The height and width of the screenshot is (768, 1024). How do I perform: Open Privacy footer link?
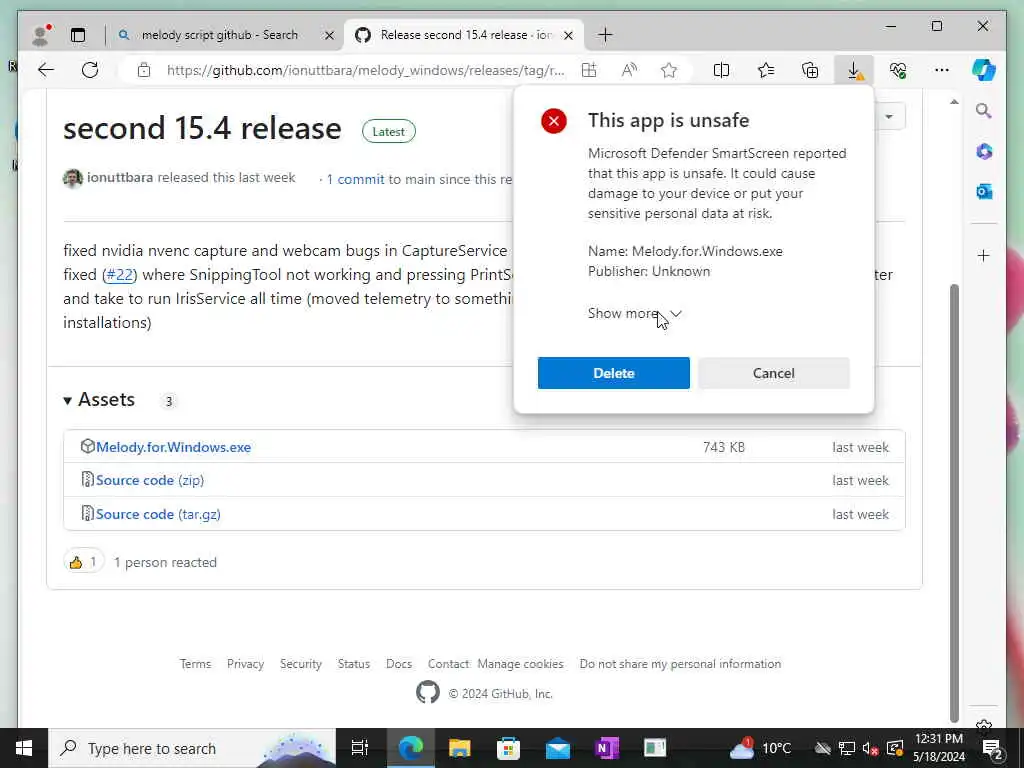coord(246,664)
